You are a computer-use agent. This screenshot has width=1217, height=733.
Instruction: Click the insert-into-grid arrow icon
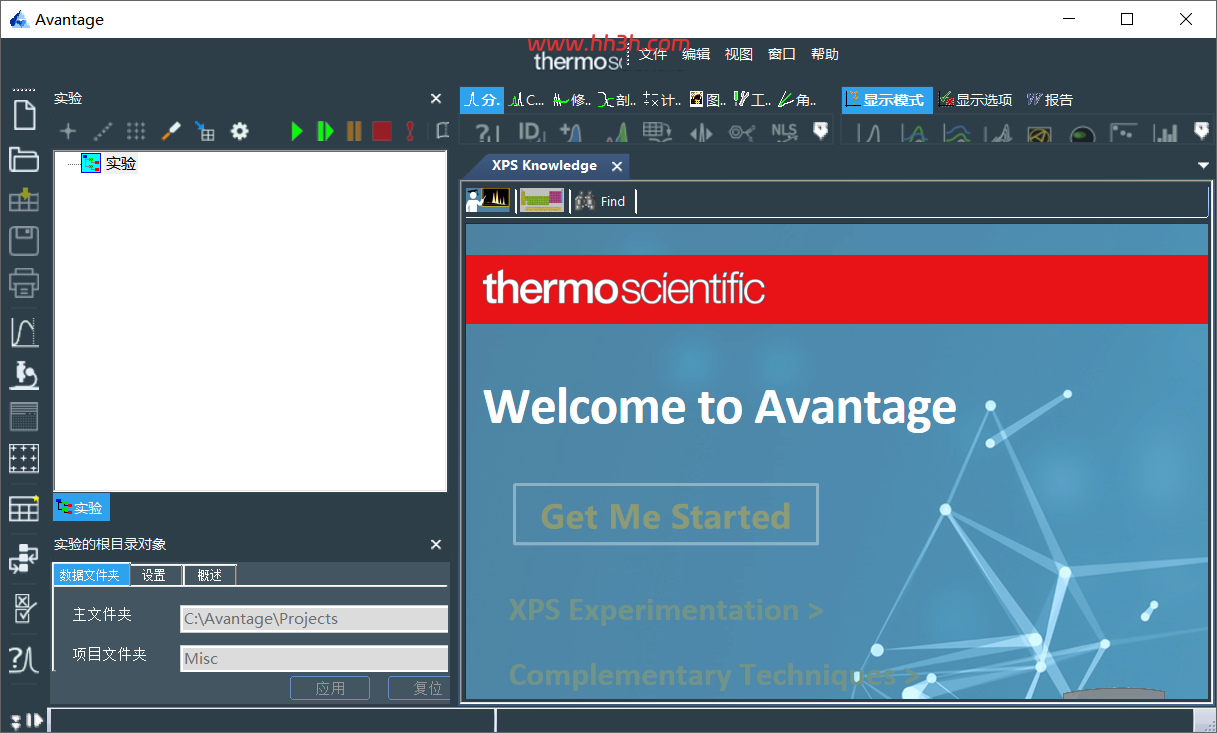(x=205, y=131)
